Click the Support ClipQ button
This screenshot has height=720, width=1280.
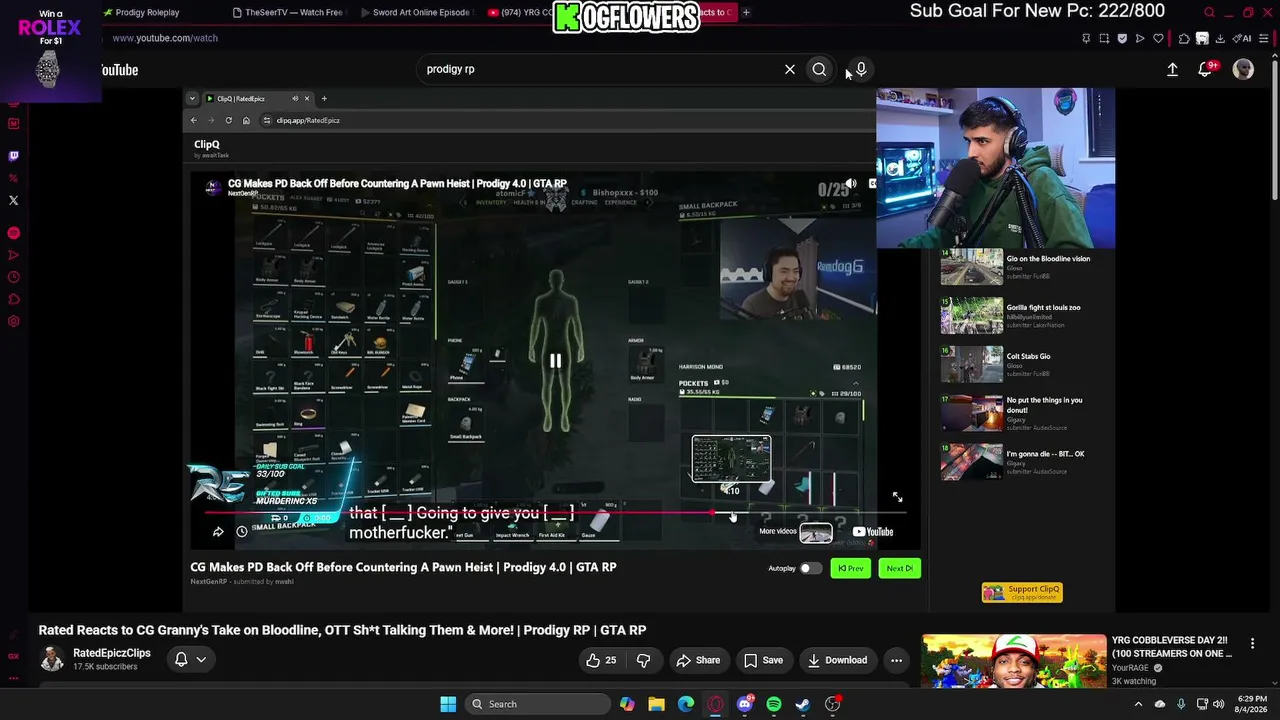1022,592
